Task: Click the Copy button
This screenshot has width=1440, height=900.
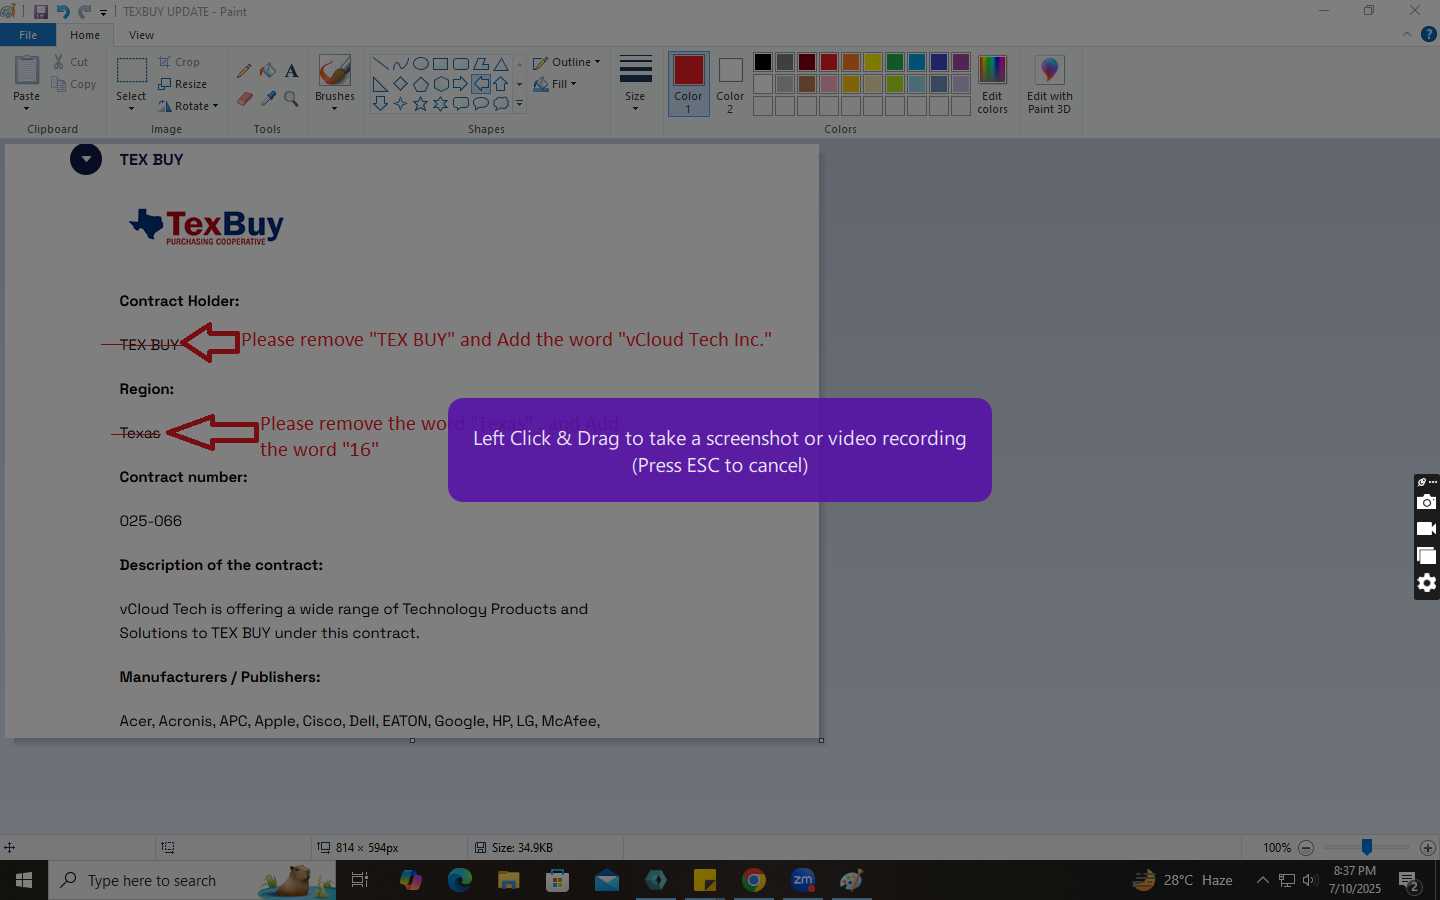Action: pos(74,84)
